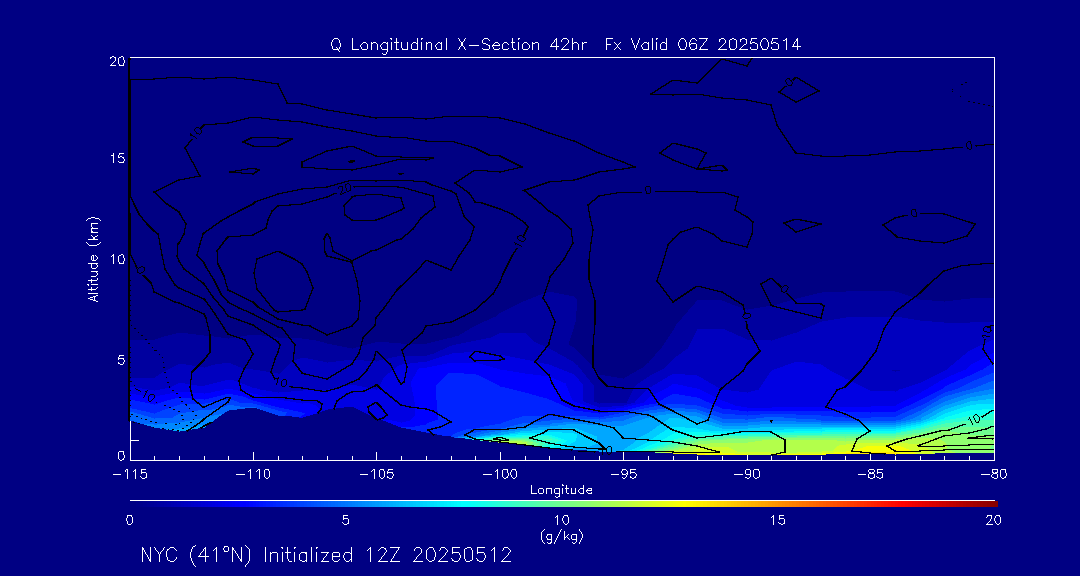This screenshot has height=576, width=1080.
Task: Click the plot title with 42hr forecast text
Action: tap(565, 45)
